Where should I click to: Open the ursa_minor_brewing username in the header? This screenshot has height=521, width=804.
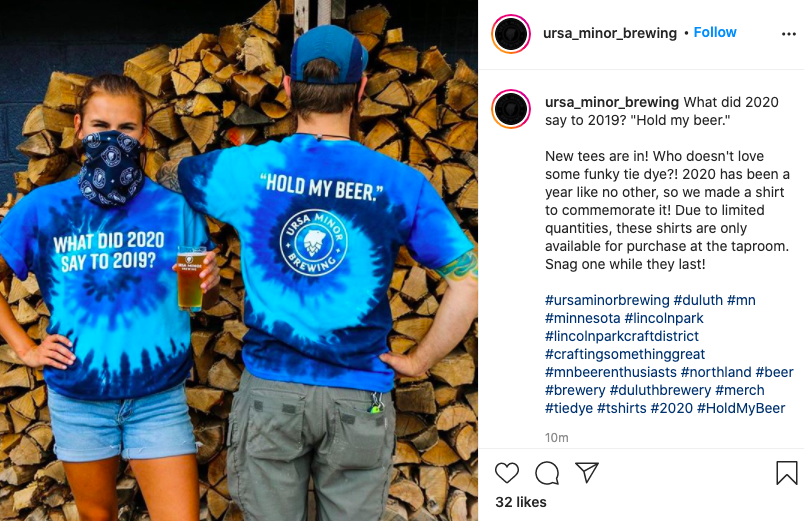tap(610, 33)
